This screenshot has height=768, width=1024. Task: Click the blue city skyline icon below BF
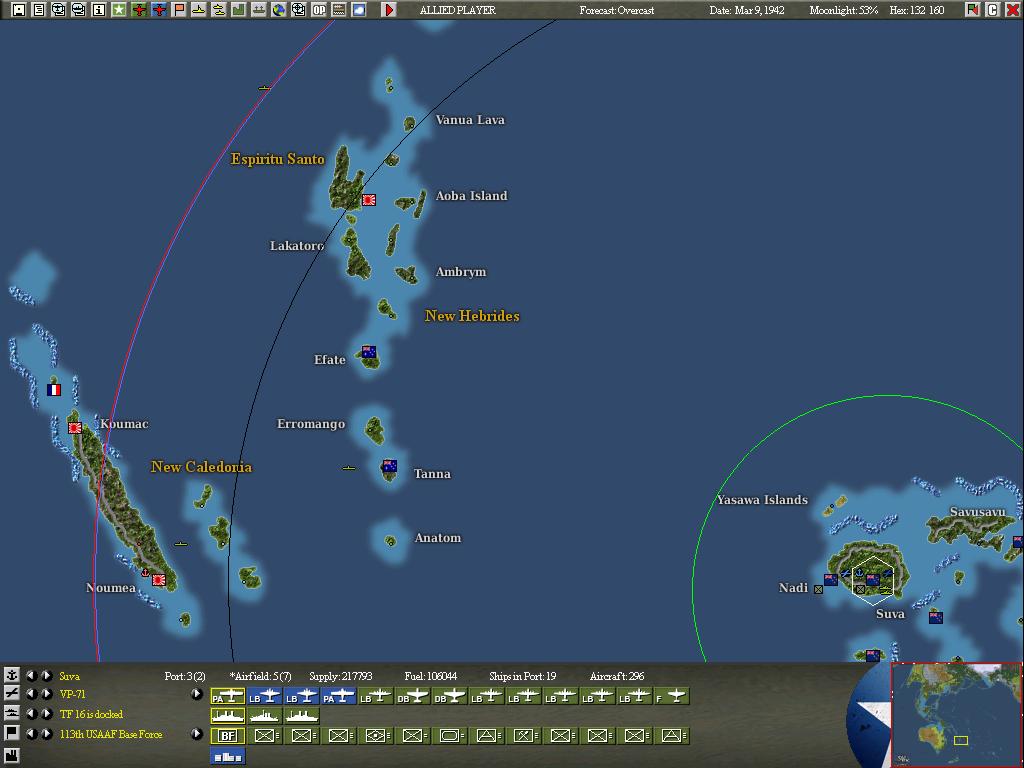click(227, 757)
